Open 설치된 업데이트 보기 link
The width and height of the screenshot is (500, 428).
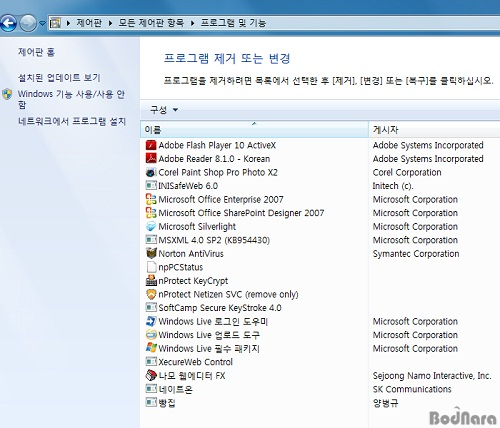pos(59,78)
